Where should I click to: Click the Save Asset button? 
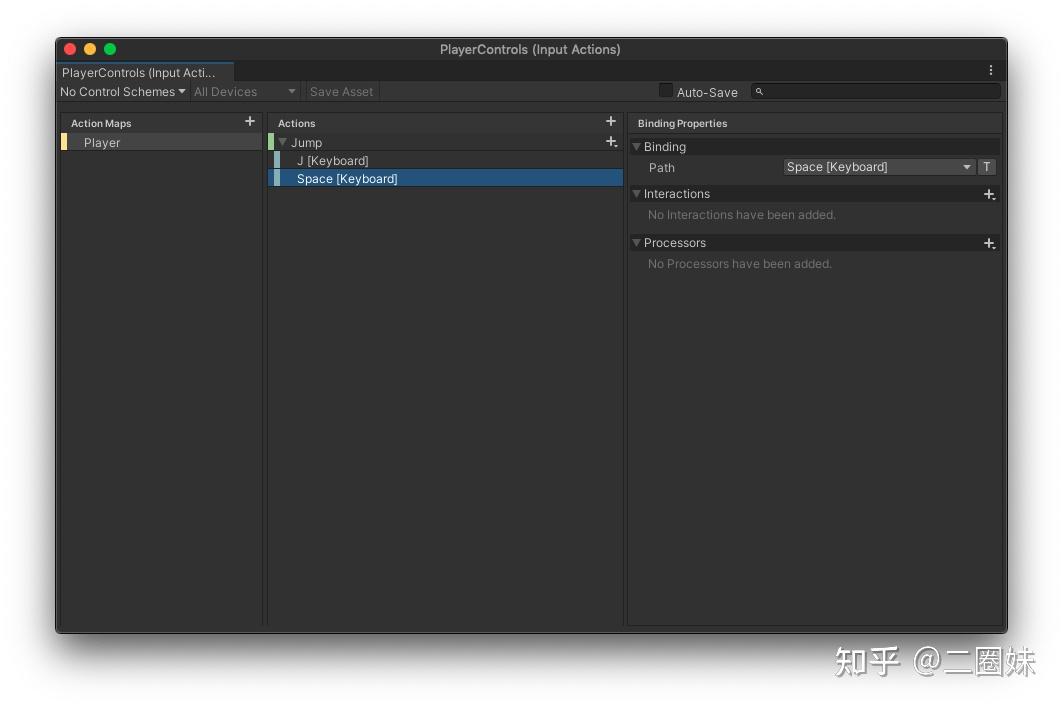pos(341,91)
